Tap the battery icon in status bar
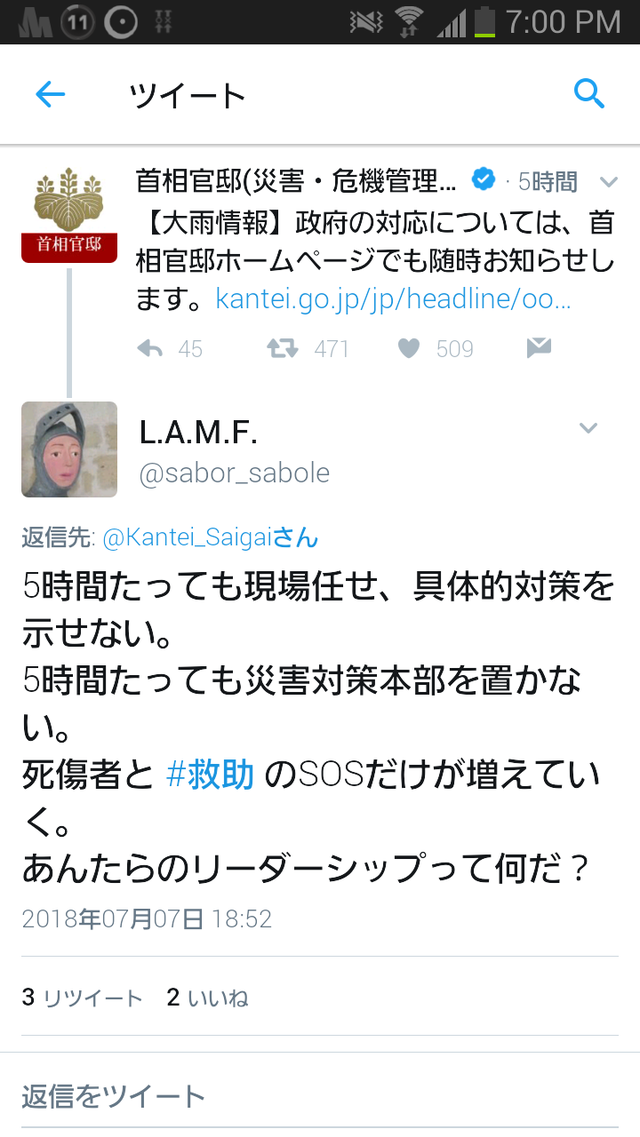640x1137 pixels. pos(484,22)
